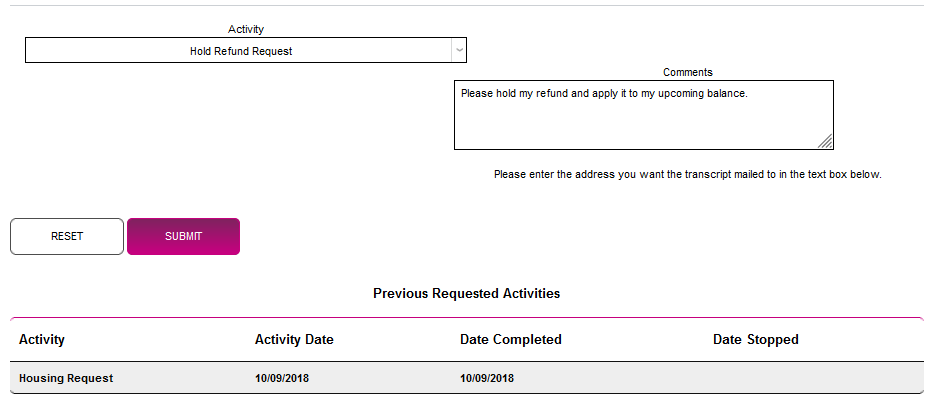Click Housing Request's Date Completed 10/09/2018
Image resolution: width=936 pixels, height=400 pixels.
pyautogui.click(x=487, y=378)
